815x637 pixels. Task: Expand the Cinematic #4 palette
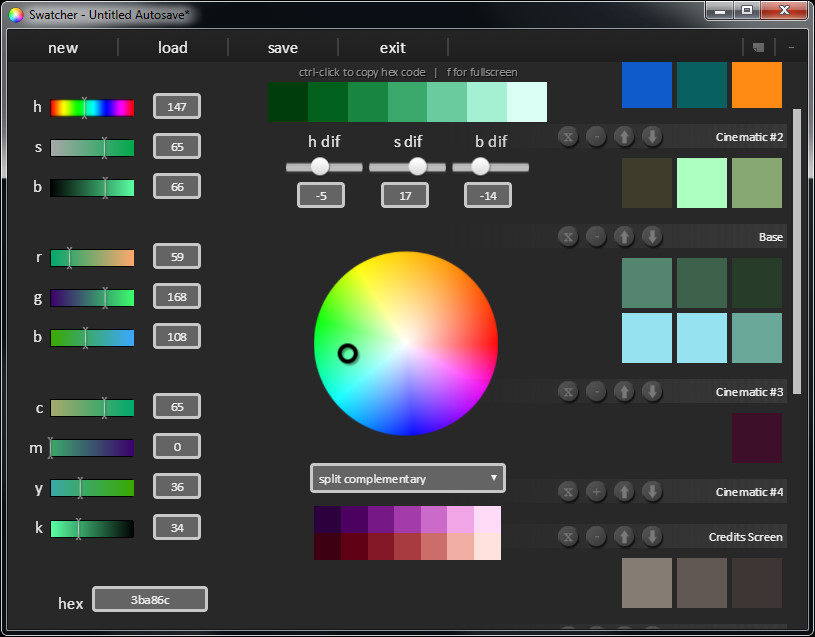[x=596, y=491]
